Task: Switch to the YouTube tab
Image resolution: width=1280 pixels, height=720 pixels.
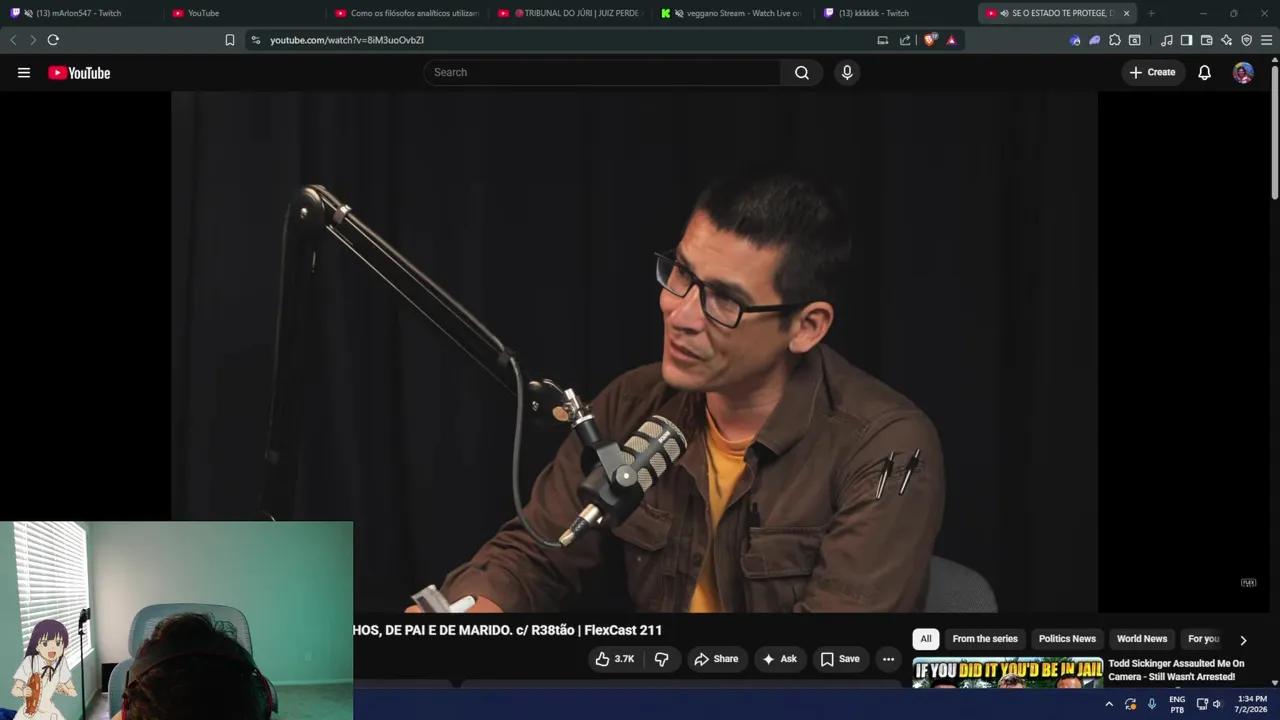Action: click(x=245, y=13)
